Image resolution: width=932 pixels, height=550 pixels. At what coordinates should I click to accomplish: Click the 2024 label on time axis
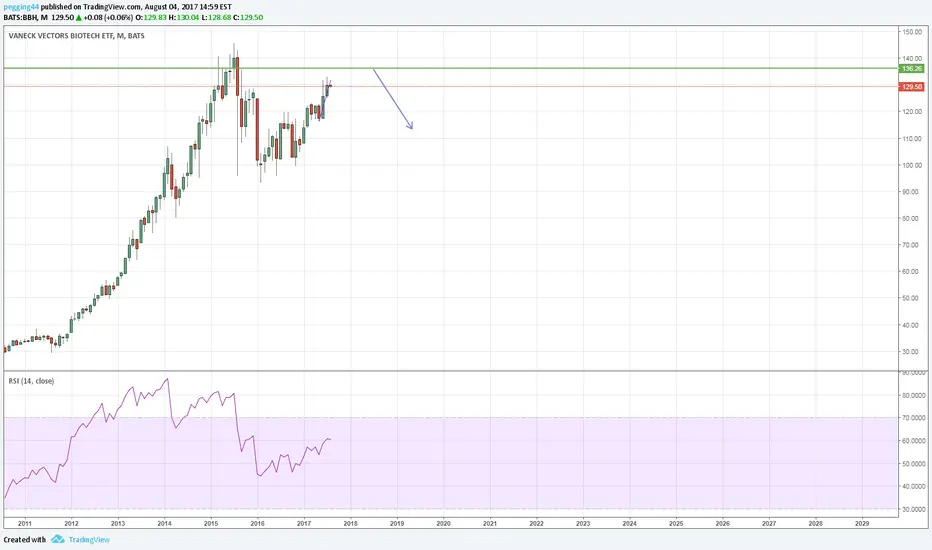click(x=629, y=524)
